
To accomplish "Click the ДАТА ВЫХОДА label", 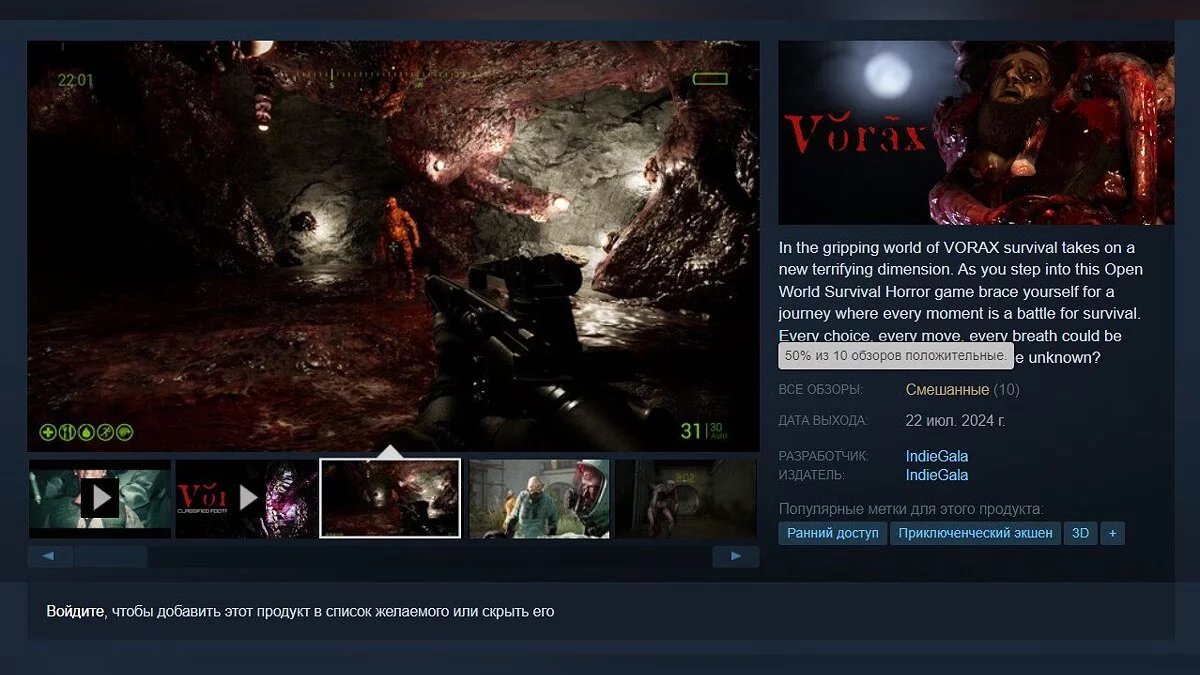I will (x=823, y=420).
